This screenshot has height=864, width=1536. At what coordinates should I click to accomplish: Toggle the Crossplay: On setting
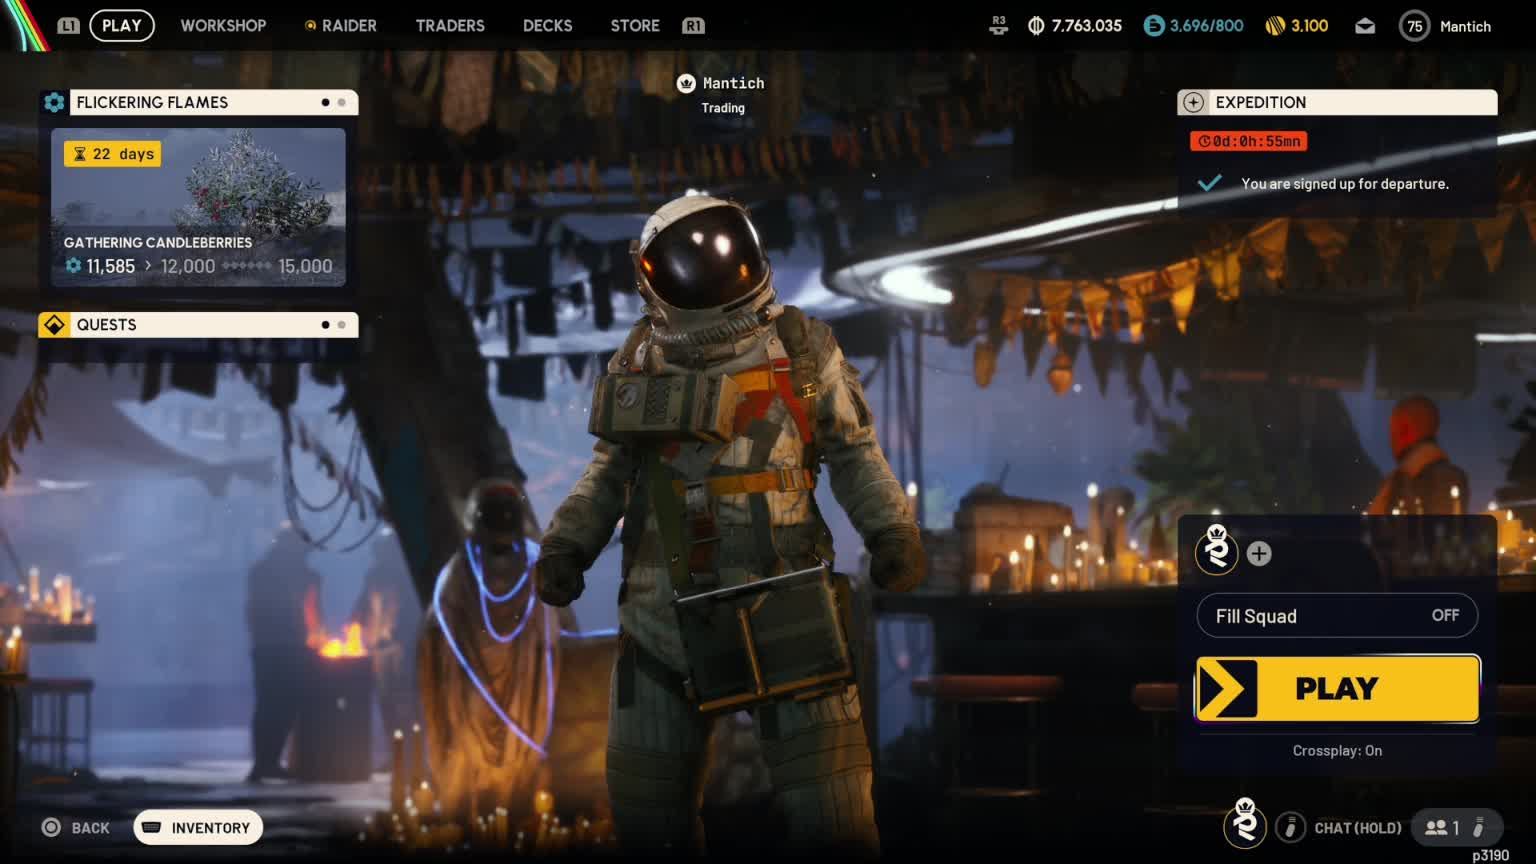coord(1337,751)
